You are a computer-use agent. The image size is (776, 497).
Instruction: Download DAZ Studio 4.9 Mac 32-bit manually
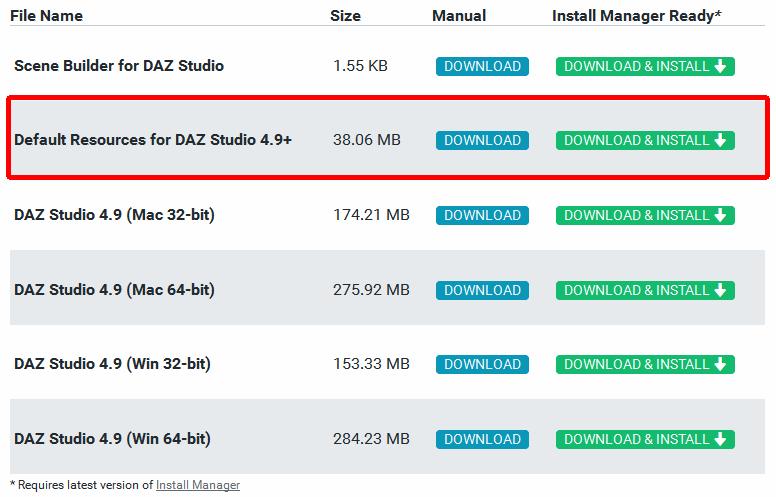[x=482, y=215]
